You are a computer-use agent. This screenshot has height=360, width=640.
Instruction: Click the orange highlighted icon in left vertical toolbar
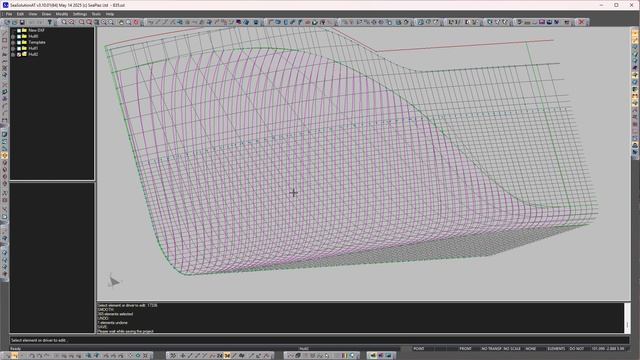[4, 156]
